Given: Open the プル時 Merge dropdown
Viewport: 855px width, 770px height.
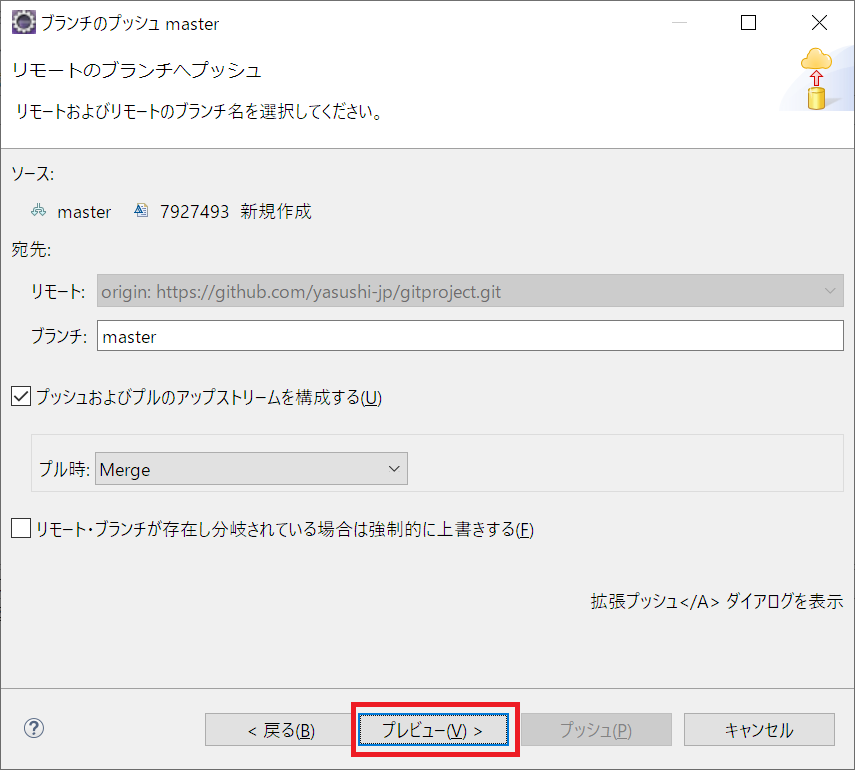Looking at the screenshot, I should pyautogui.click(x=251, y=469).
